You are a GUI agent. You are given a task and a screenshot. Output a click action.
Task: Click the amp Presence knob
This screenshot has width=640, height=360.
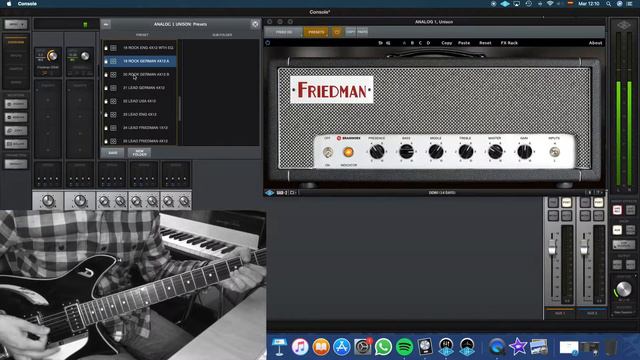(x=377, y=152)
